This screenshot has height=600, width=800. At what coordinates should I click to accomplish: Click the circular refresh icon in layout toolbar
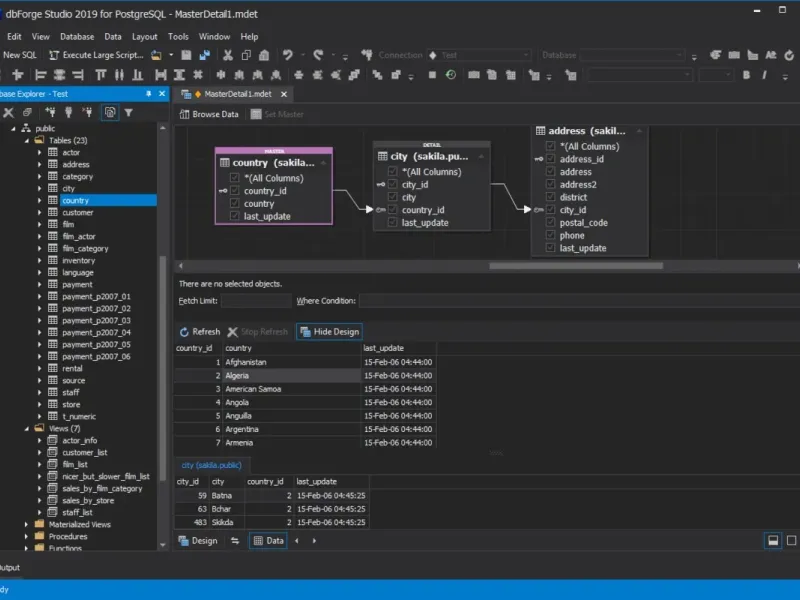point(451,75)
